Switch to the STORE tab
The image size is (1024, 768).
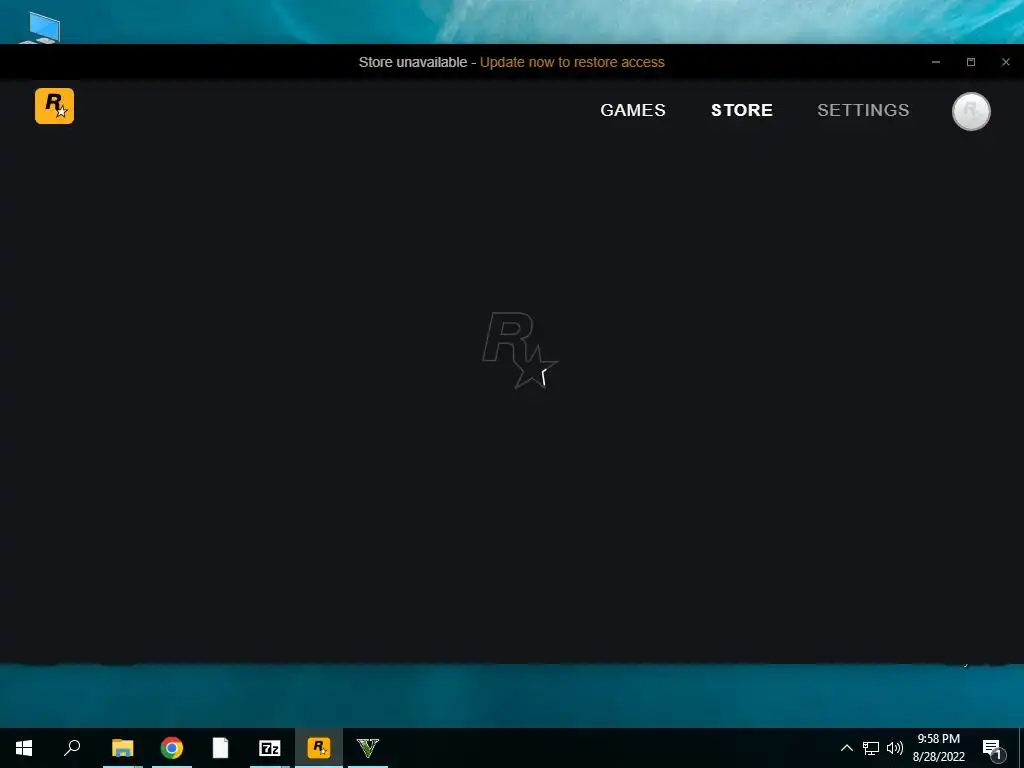click(x=742, y=110)
